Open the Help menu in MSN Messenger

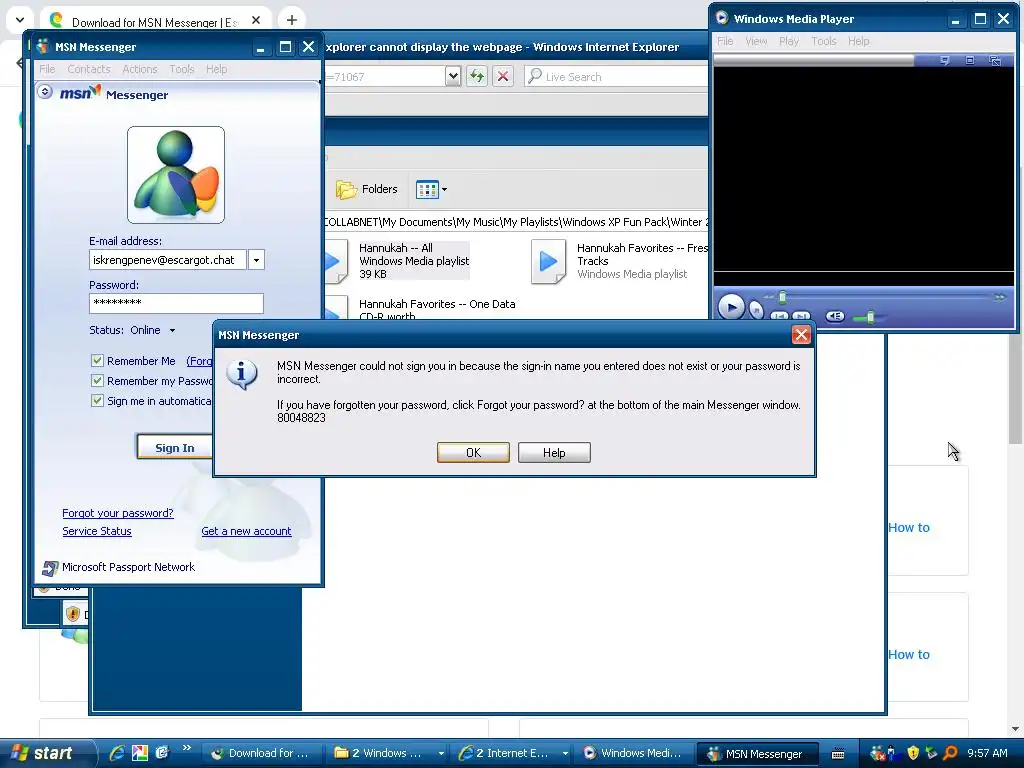pos(216,69)
